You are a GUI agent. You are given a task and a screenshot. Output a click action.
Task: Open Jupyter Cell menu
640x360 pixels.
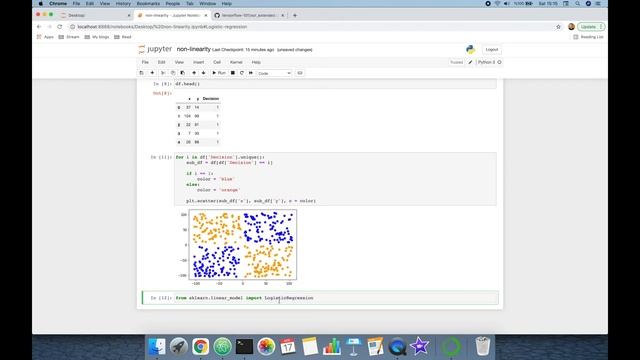[217, 62]
